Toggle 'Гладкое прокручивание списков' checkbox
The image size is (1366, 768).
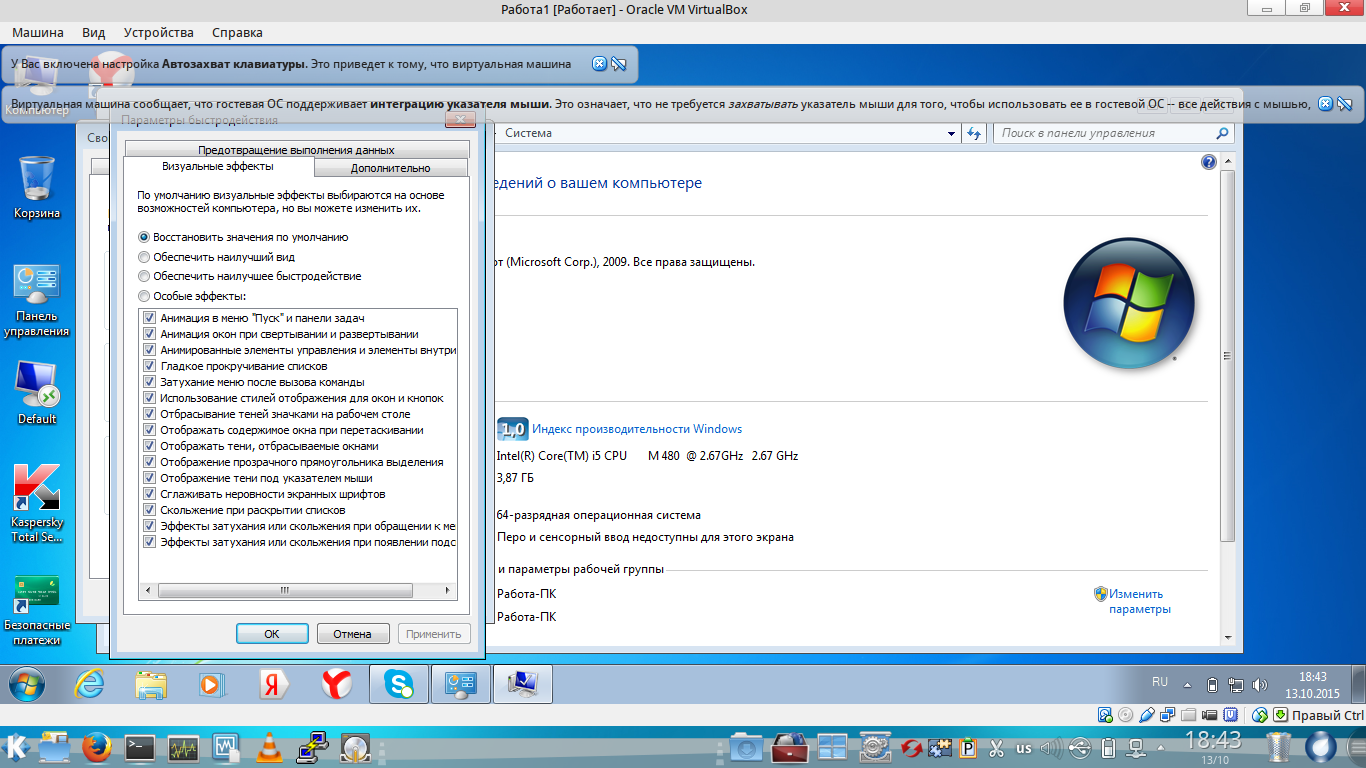pyautogui.click(x=150, y=366)
